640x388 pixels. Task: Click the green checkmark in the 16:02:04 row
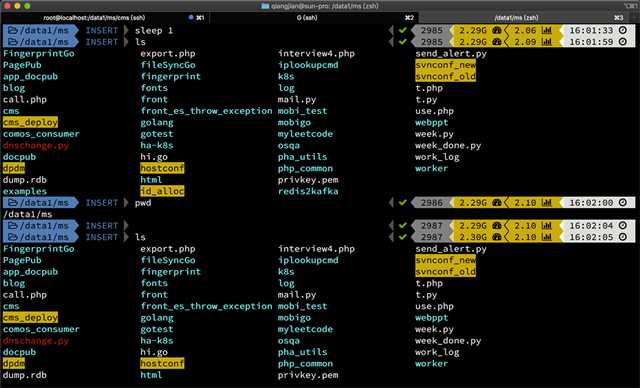pyautogui.click(x=403, y=225)
